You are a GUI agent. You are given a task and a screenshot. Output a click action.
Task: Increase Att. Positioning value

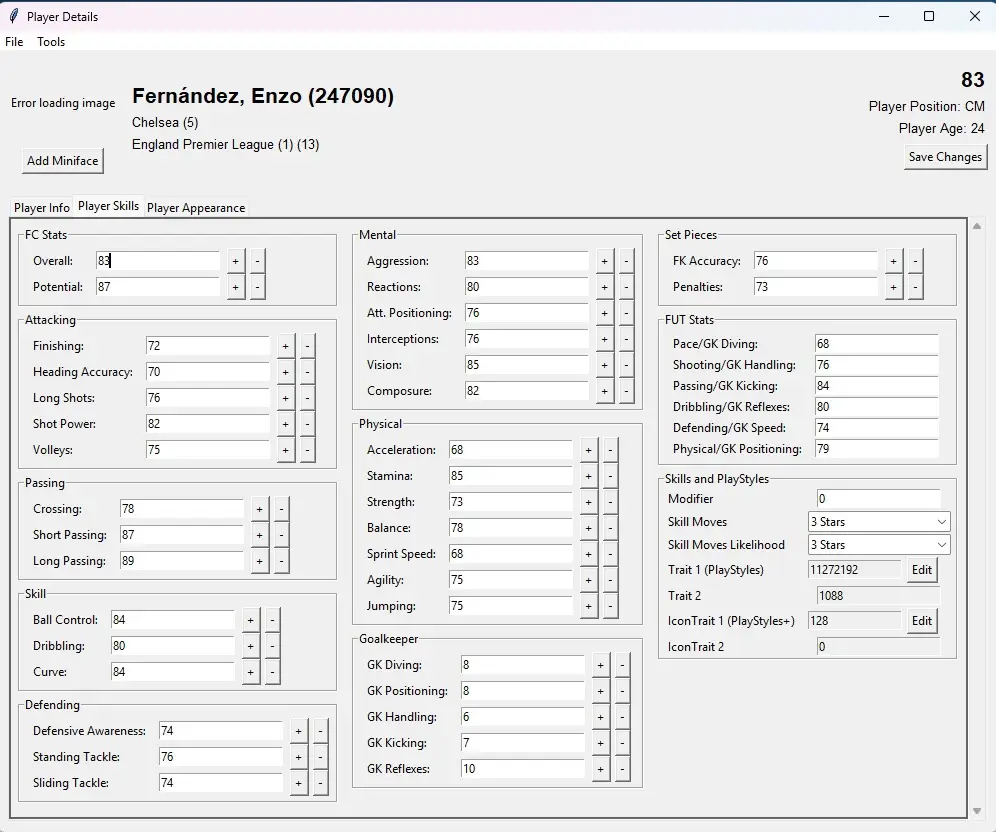click(604, 313)
